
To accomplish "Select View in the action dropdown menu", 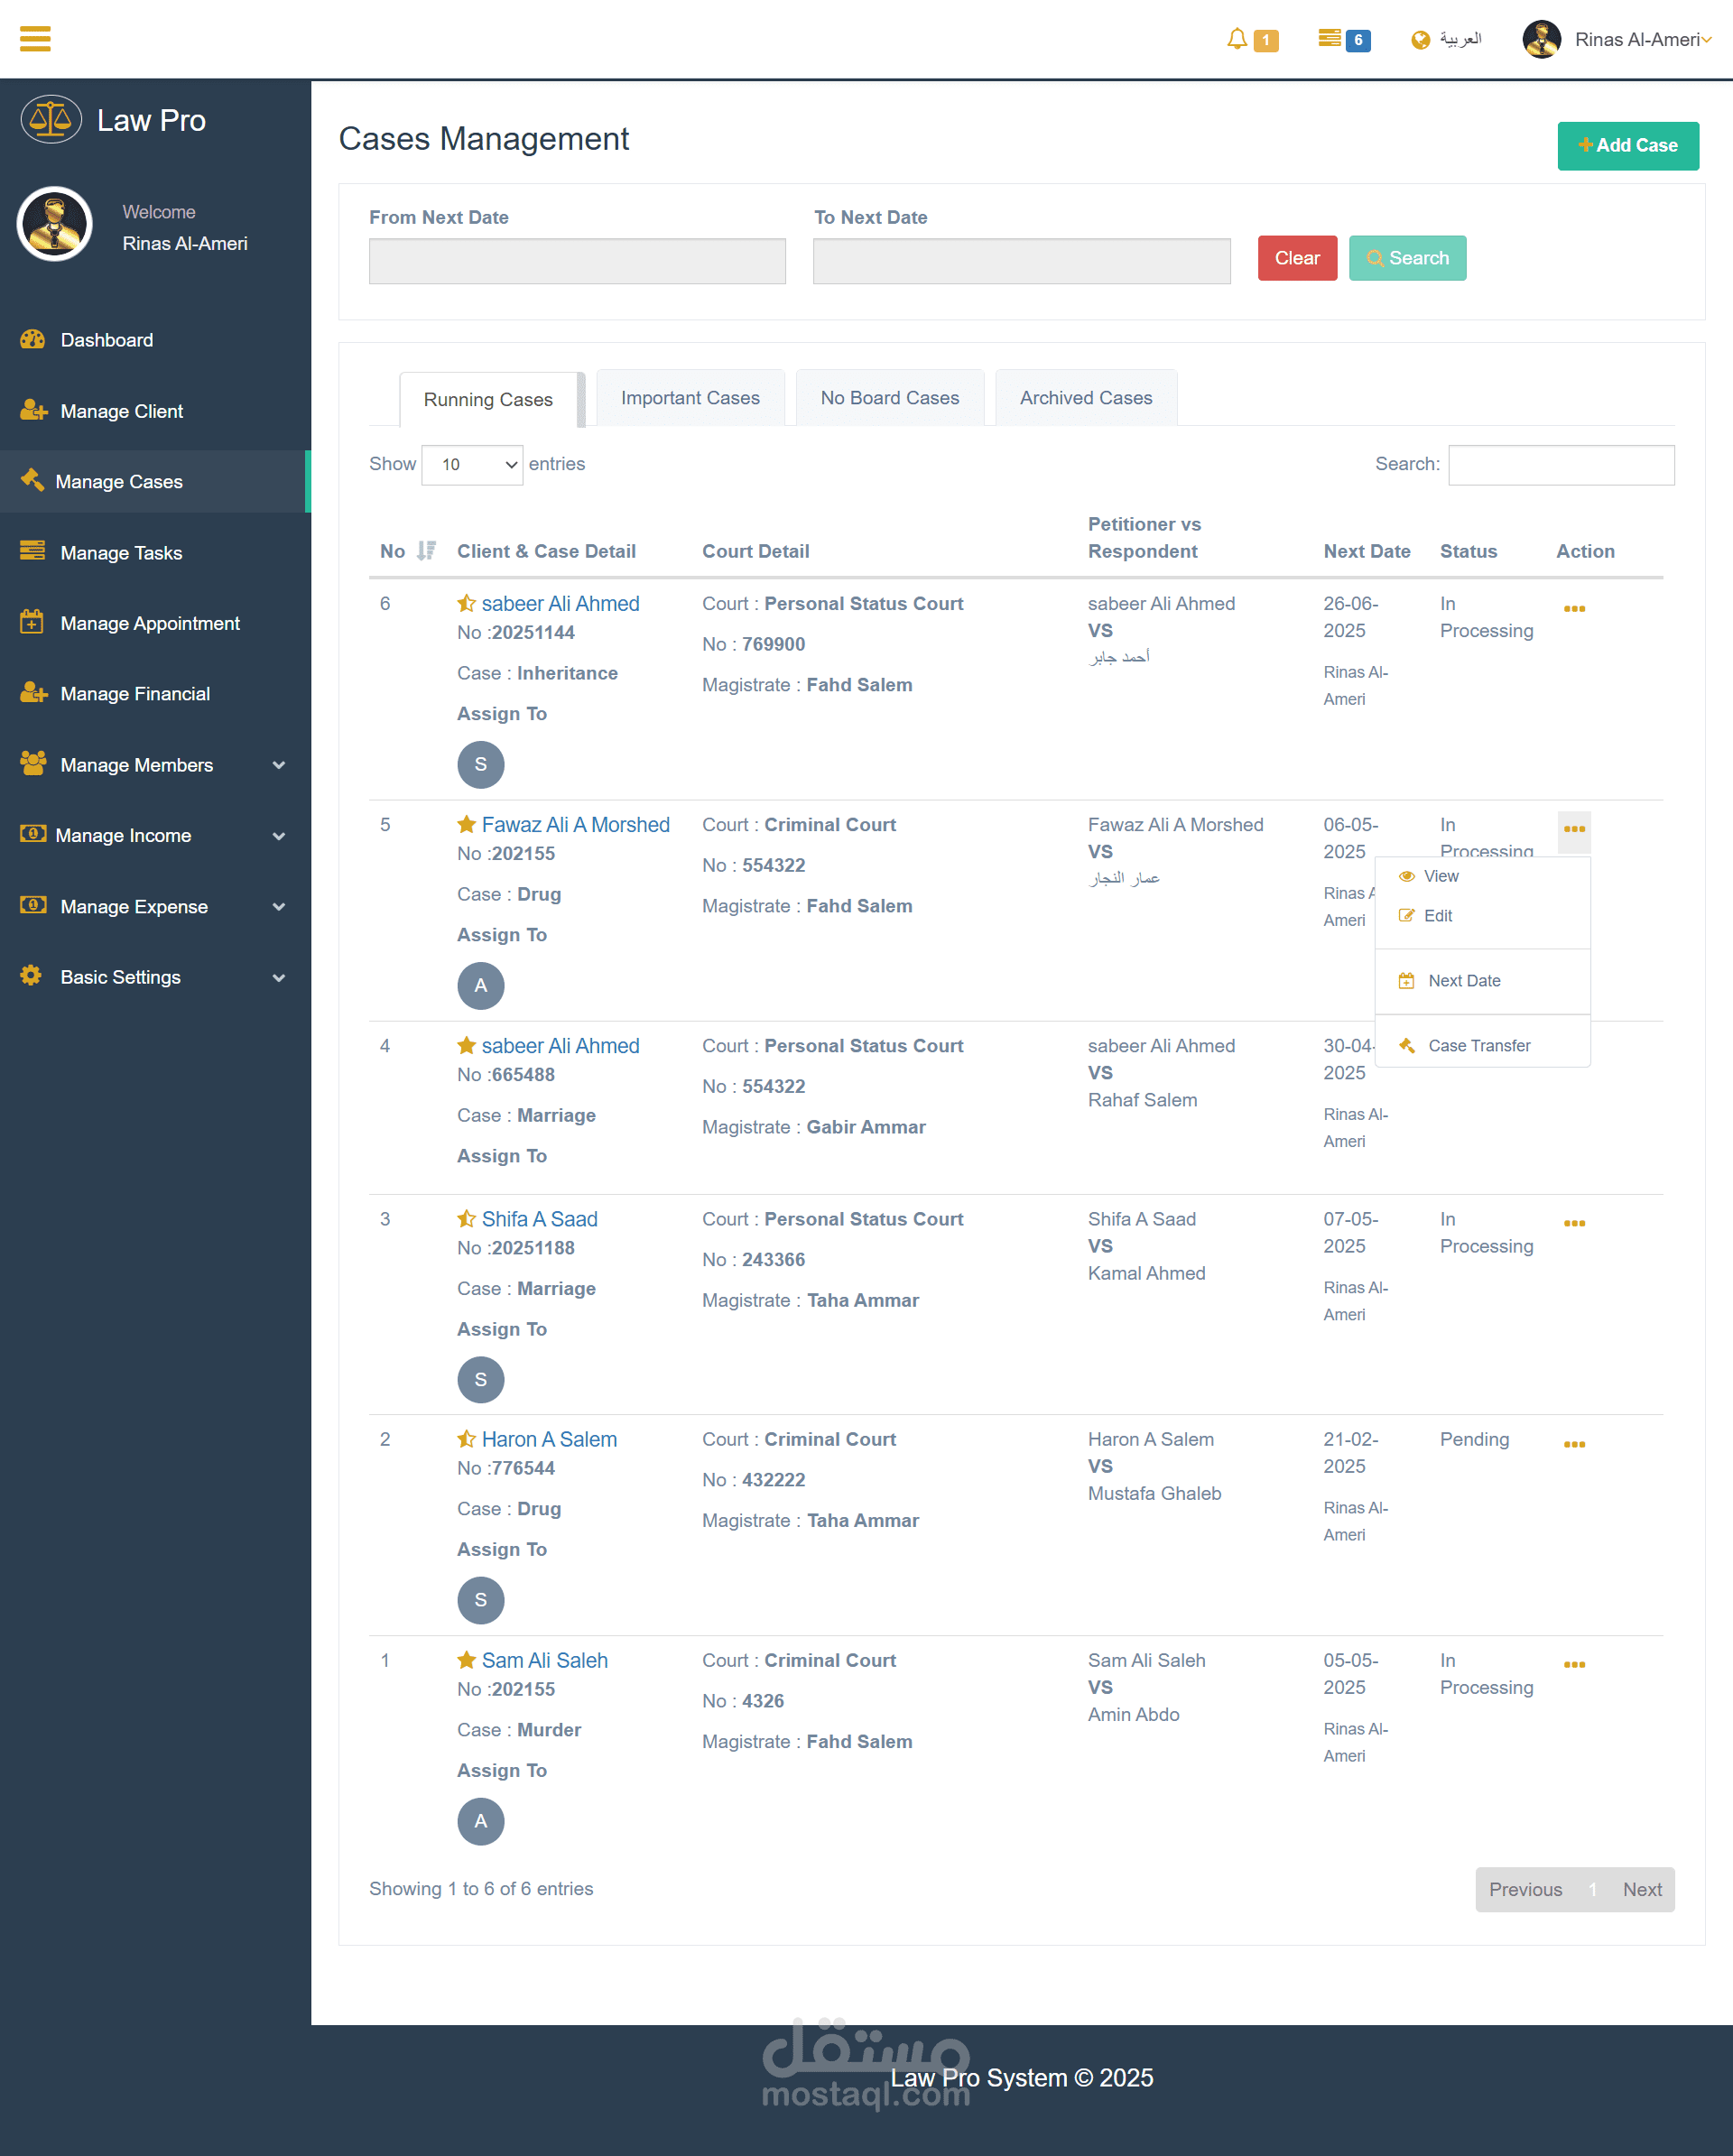I will pyautogui.click(x=1440, y=876).
